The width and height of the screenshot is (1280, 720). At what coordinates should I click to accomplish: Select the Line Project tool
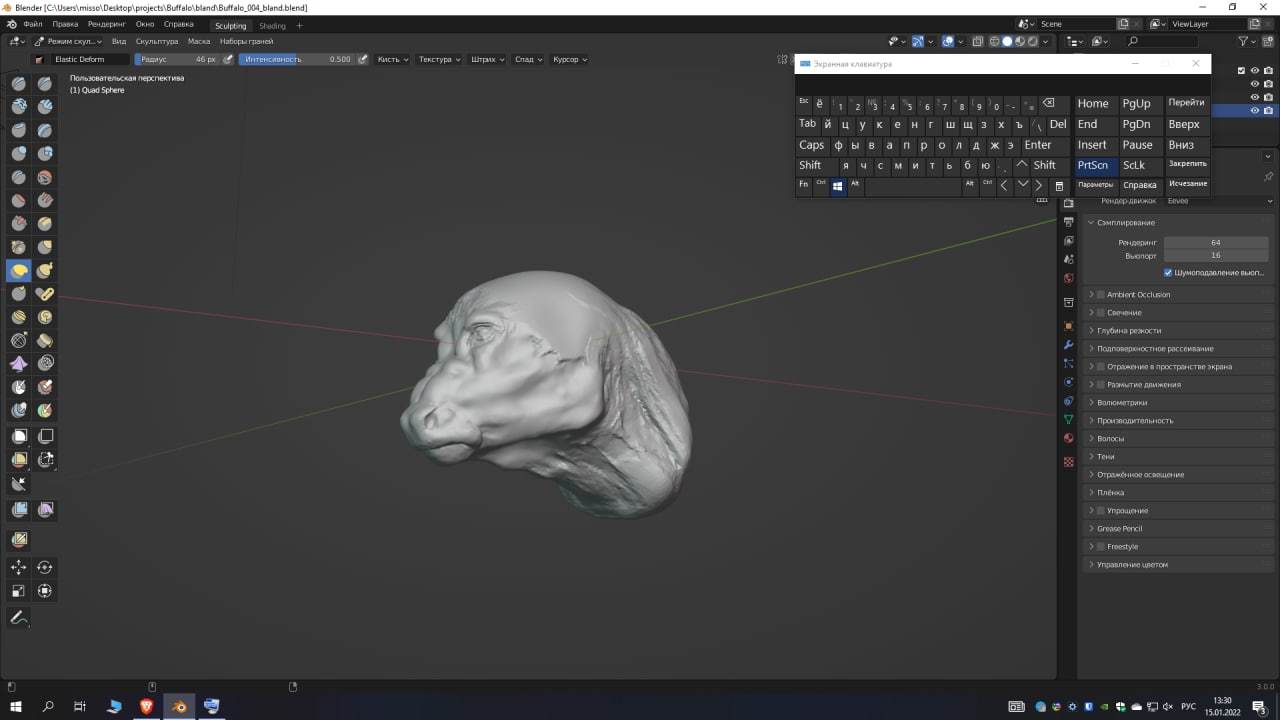[x=19, y=484]
